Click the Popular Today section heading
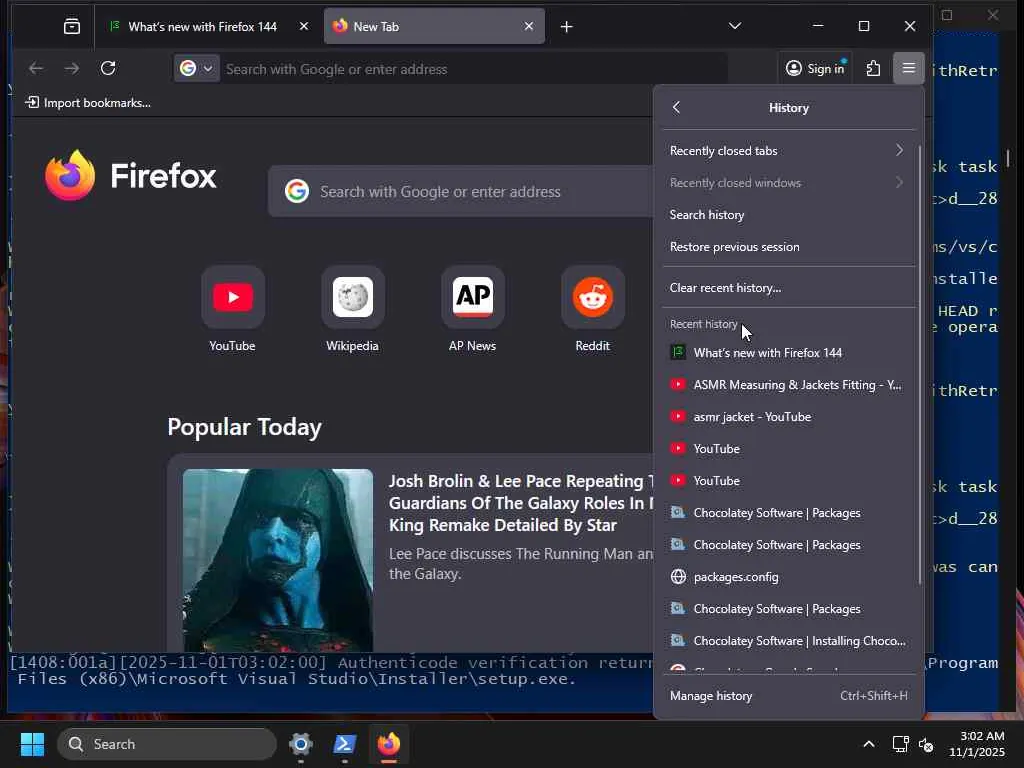The width and height of the screenshot is (1024, 768). coord(244,427)
